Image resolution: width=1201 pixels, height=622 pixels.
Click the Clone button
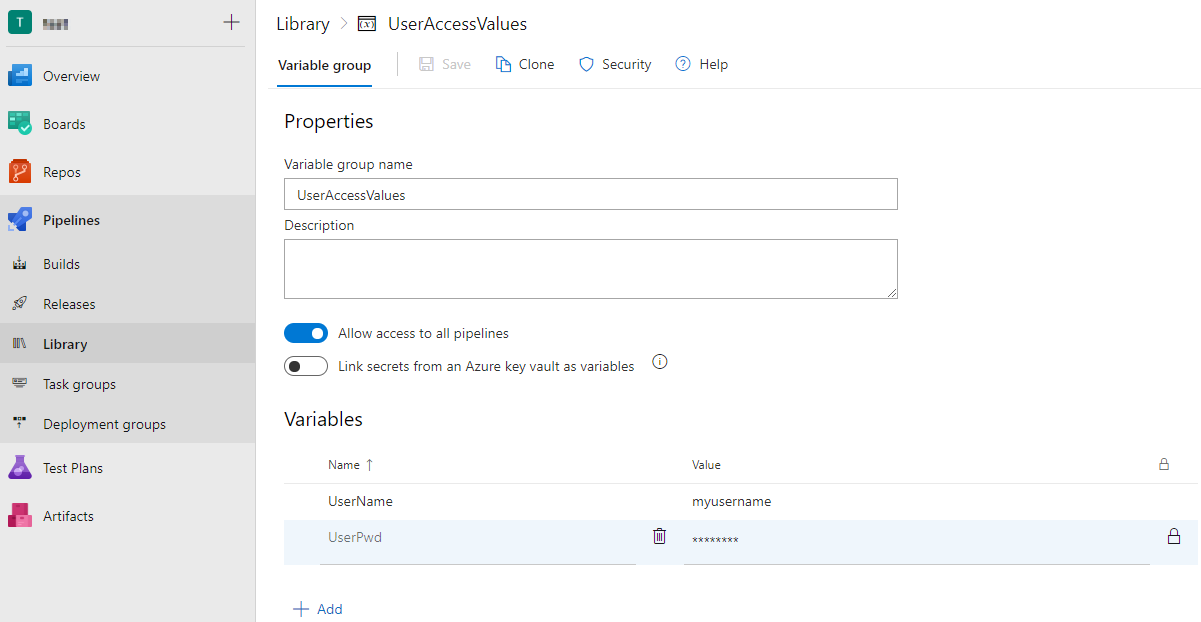click(x=525, y=64)
